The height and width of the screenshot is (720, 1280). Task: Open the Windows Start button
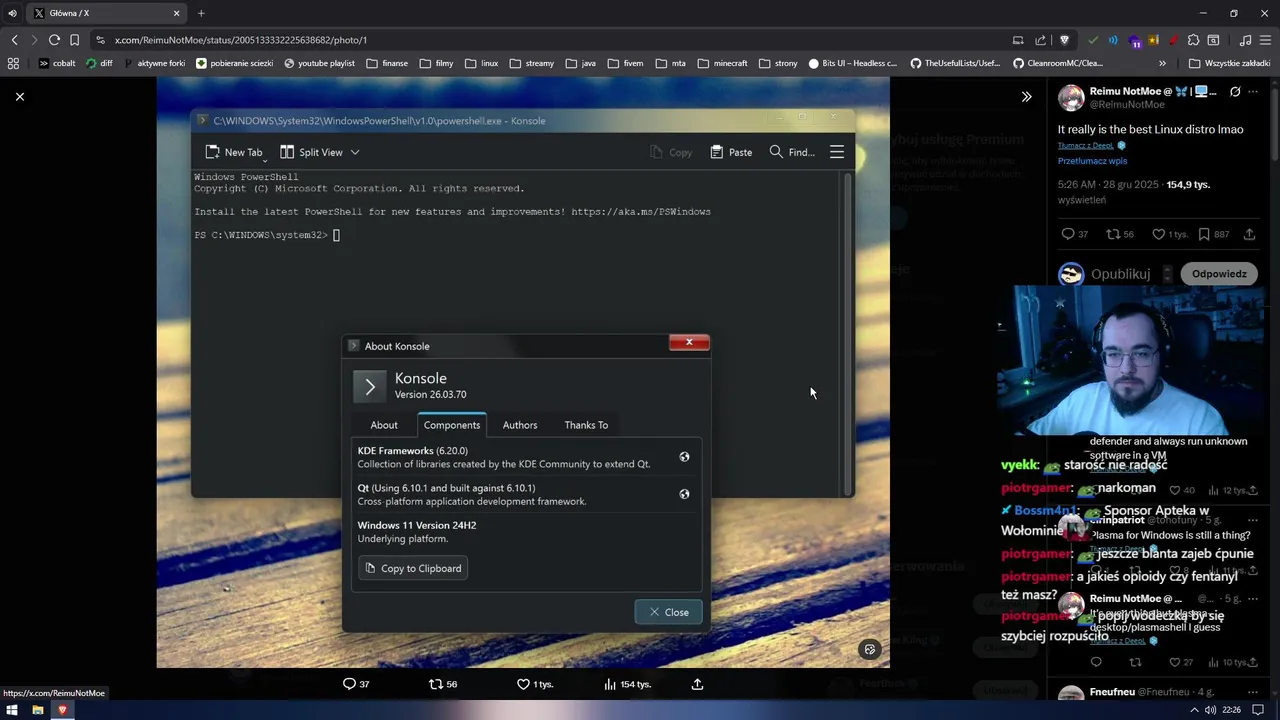(13, 710)
